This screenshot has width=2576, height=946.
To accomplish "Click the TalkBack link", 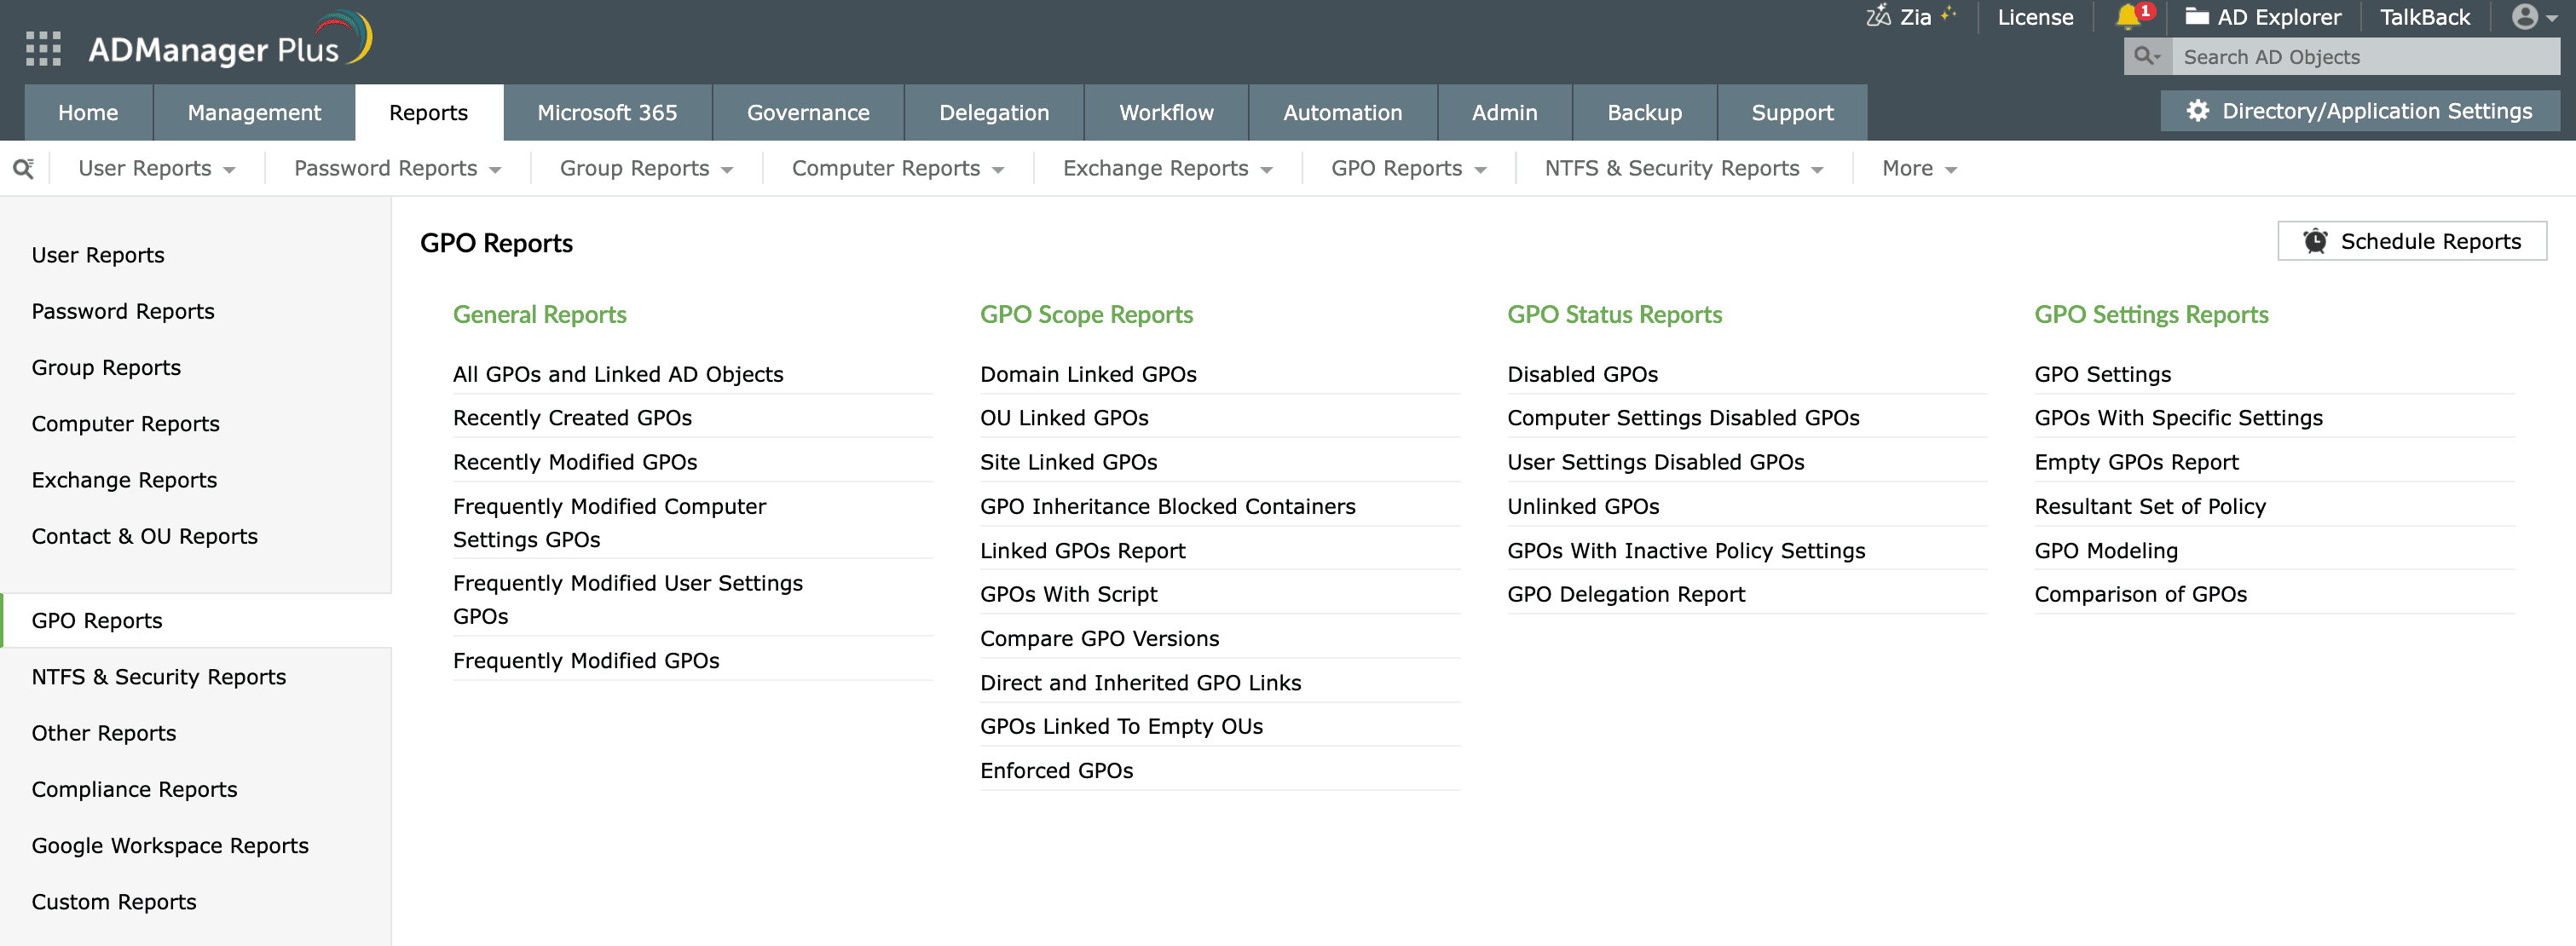I will tap(2424, 17).
